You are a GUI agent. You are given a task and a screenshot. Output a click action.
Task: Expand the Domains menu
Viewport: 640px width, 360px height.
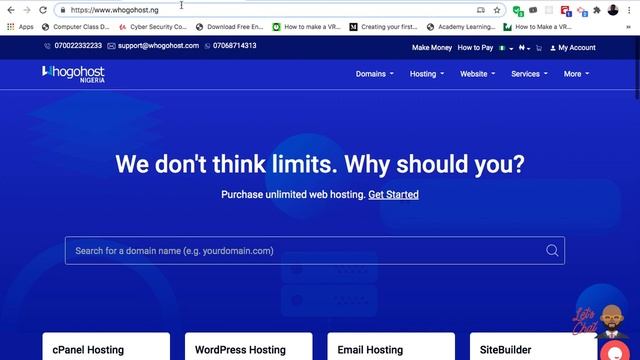pyautogui.click(x=374, y=74)
